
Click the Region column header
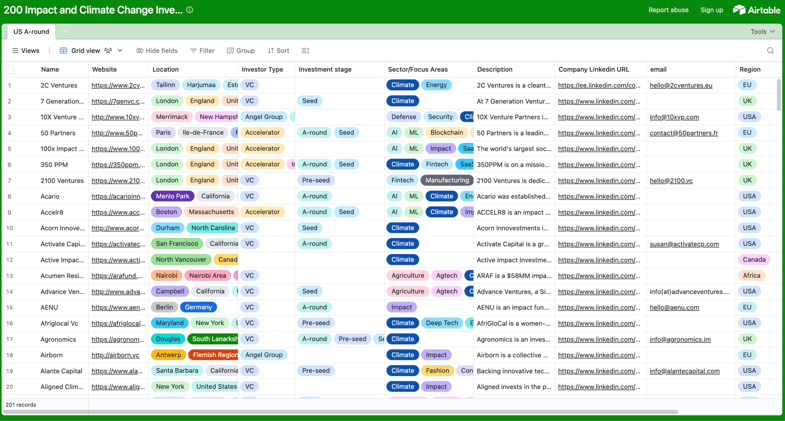point(749,70)
